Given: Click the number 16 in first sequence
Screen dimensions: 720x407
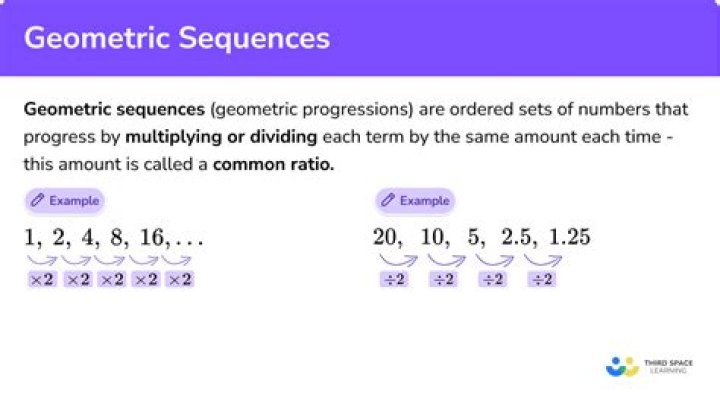Looking at the screenshot, I should pyautogui.click(x=152, y=237).
